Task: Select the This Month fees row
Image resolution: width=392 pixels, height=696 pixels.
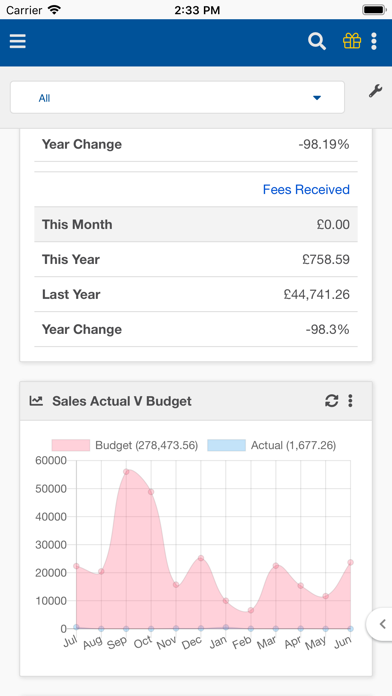Action: pos(196,224)
